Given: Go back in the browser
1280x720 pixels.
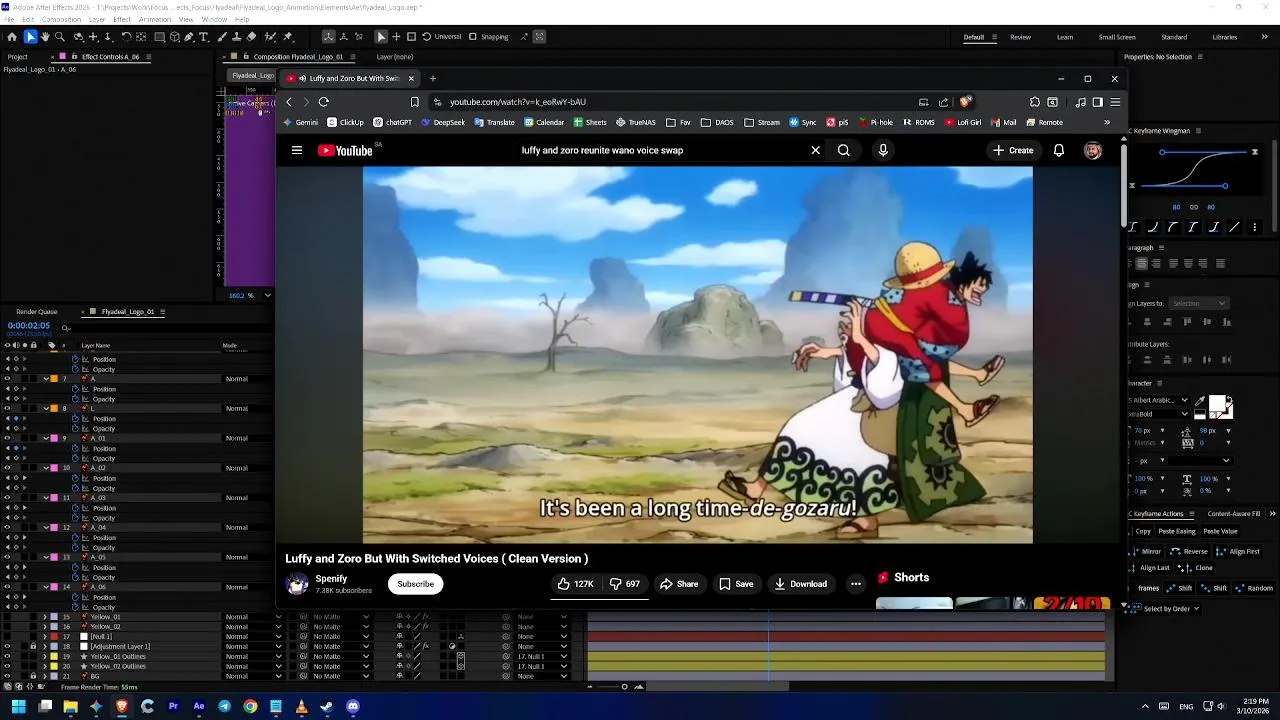Looking at the screenshot, I should [x=289, y=101].
